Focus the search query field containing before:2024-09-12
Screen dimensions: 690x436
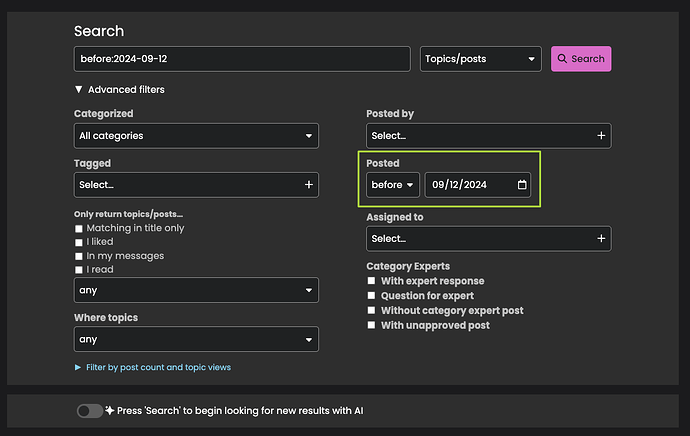[x=242, y=59]
